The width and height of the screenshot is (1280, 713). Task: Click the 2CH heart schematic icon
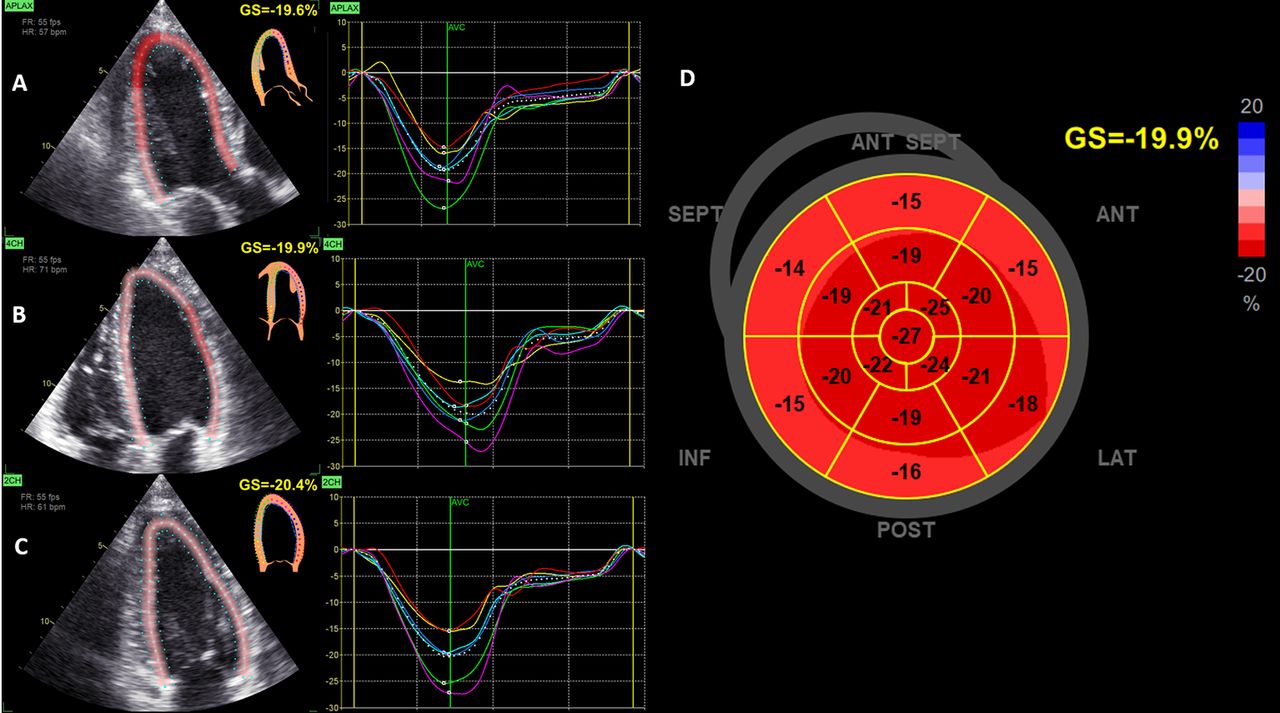pos(278,534)
